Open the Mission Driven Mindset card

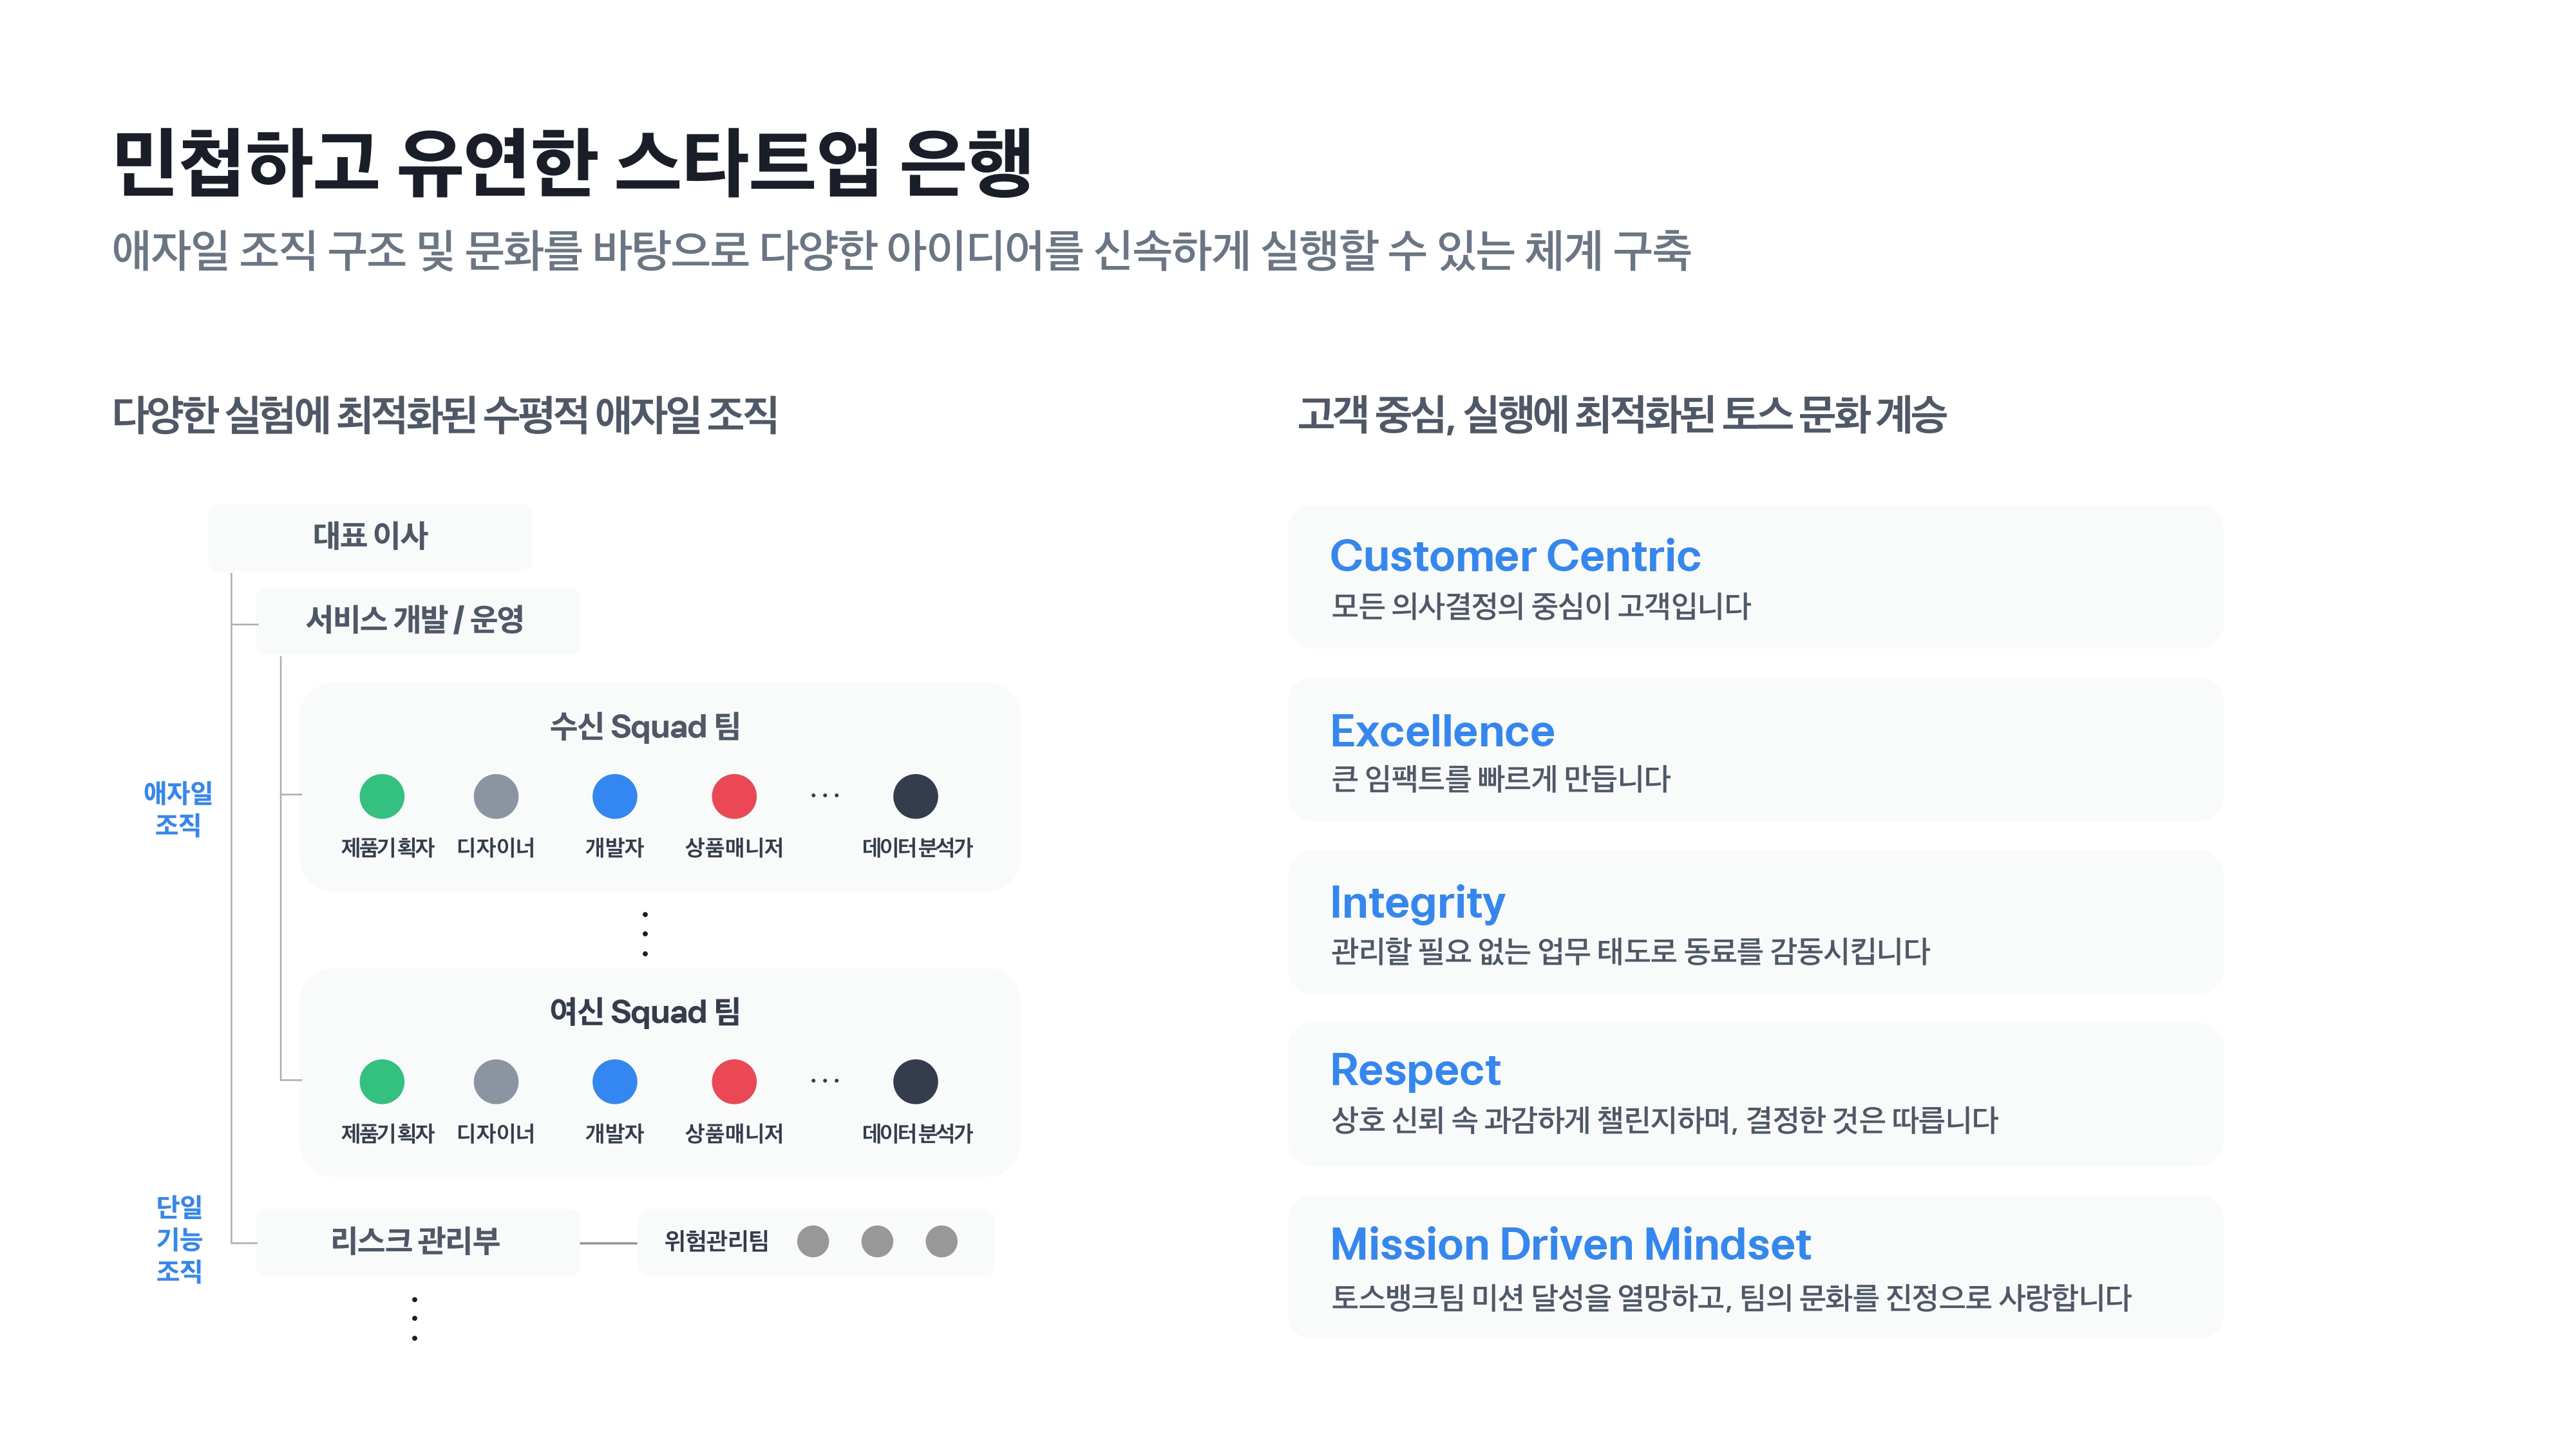point(1755,1266)
